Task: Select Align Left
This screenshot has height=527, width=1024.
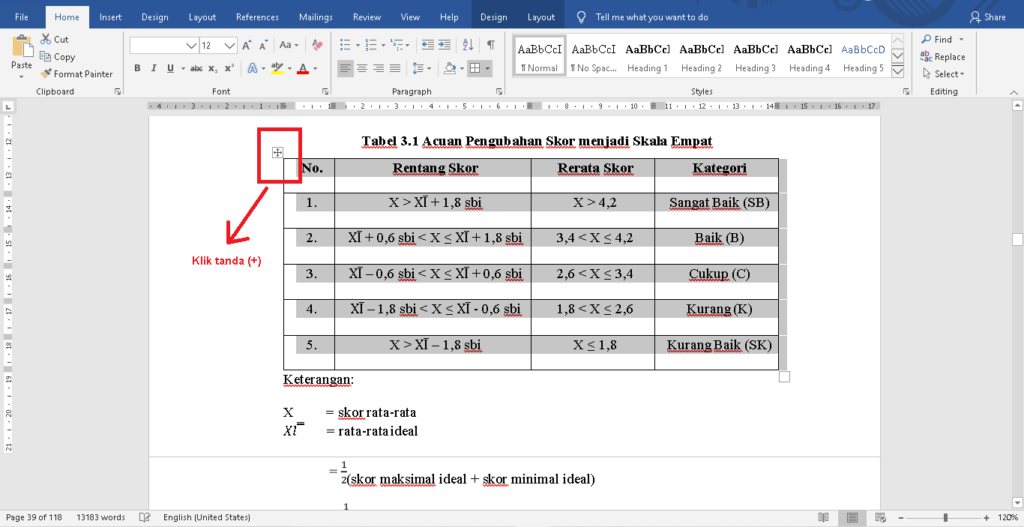Action: pyautogui.click(x=345, y=68)
